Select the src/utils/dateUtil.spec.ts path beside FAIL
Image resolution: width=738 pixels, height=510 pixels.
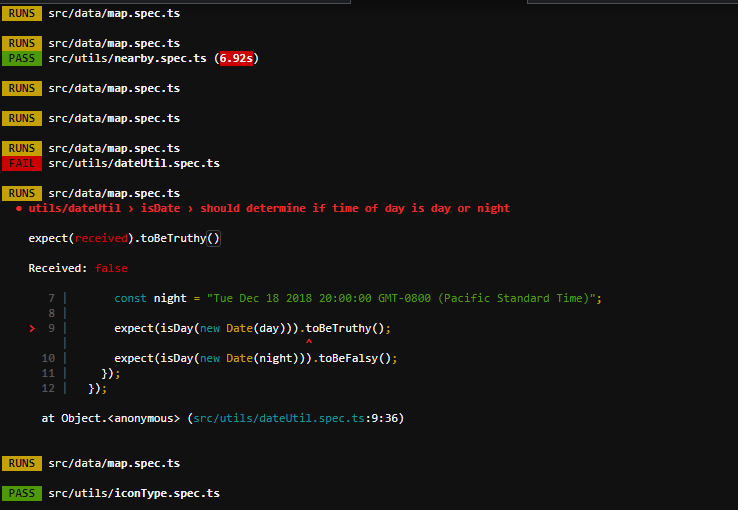pos(134,163)
